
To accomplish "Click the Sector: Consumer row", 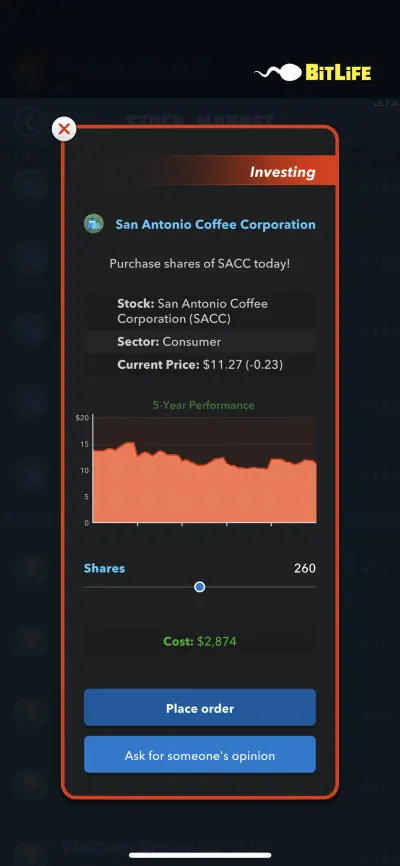I will 200,341.
